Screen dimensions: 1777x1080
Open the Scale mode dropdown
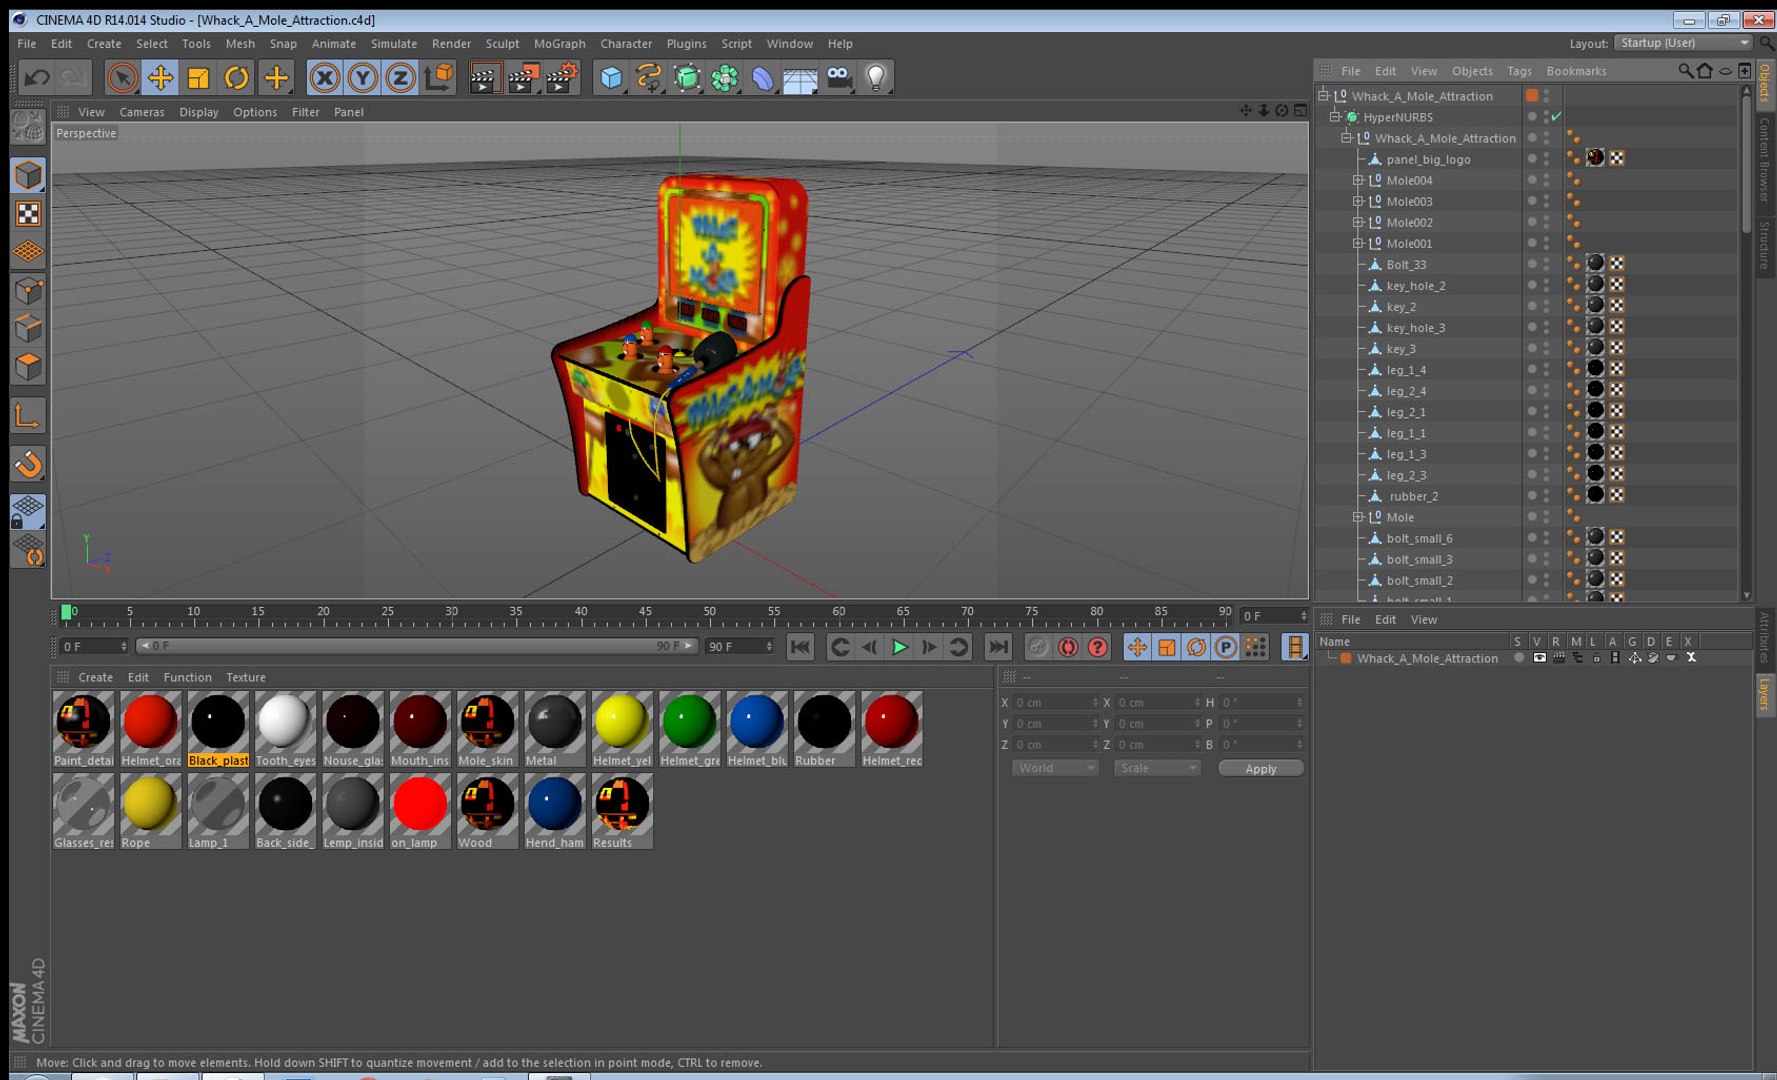pos(1157,768)
